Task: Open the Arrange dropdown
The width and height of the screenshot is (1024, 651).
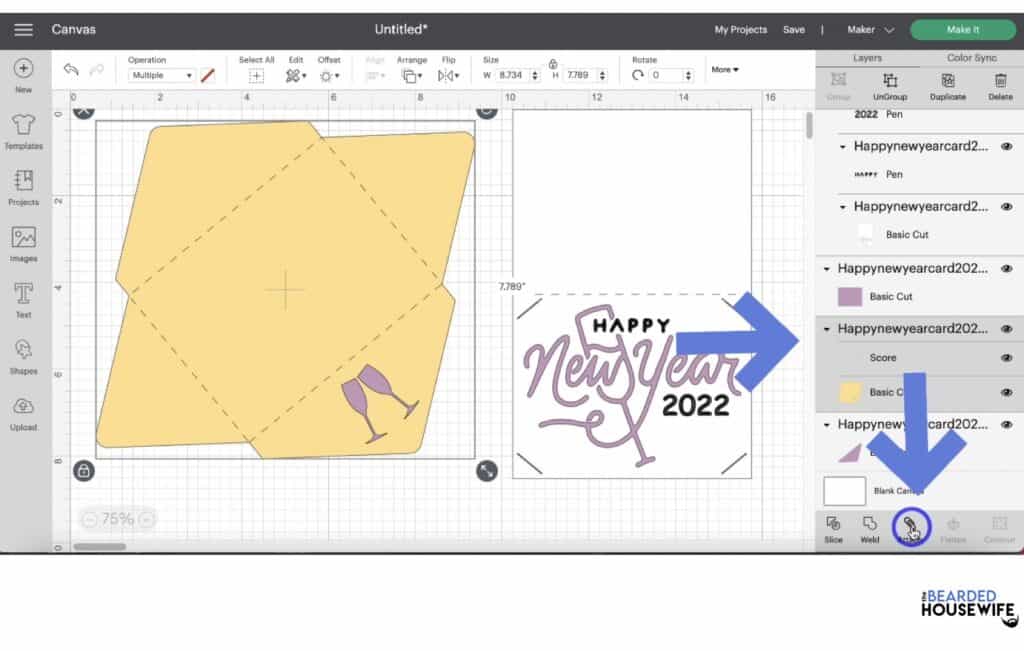Action: click(x=412, y=69)
